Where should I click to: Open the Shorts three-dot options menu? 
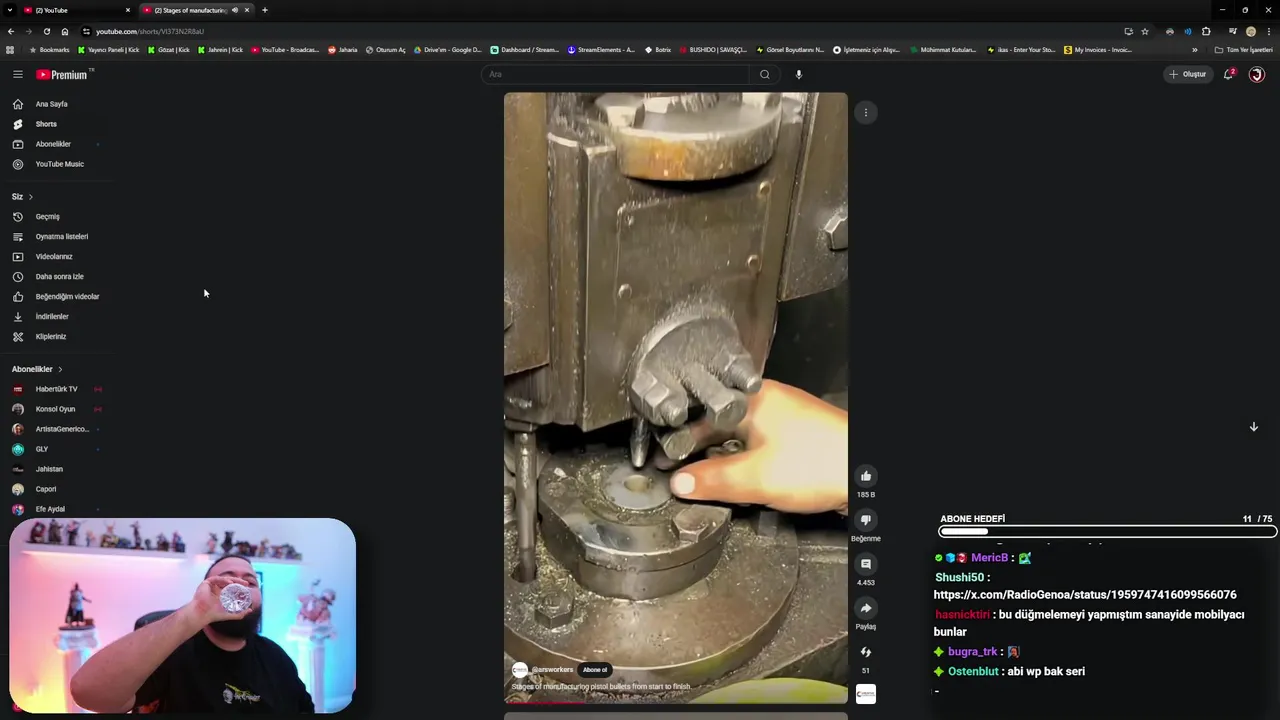click(866, 113)
